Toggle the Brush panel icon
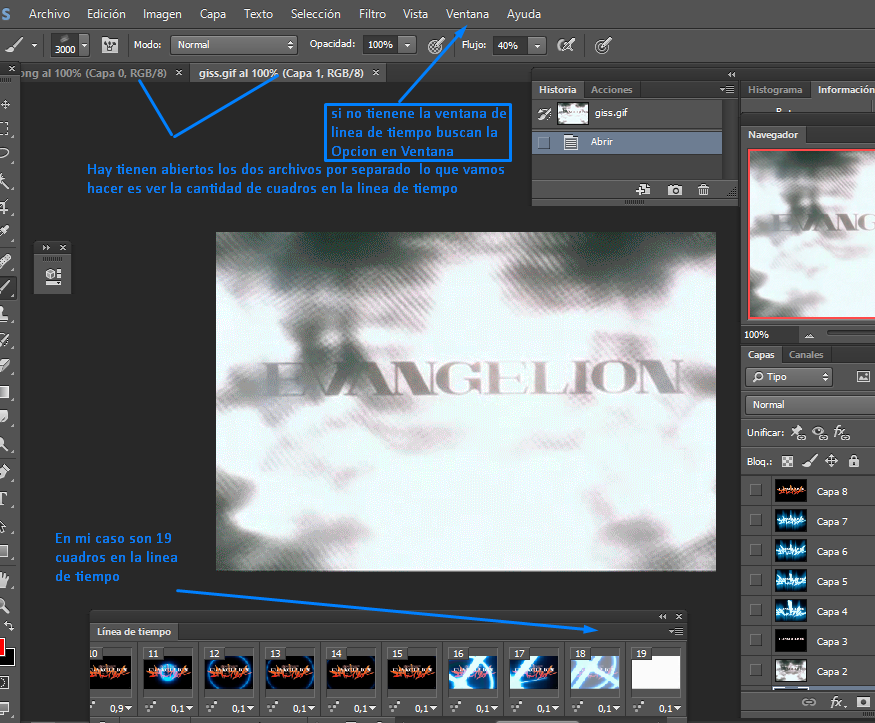Screen dimensions: 875x723 109,45
